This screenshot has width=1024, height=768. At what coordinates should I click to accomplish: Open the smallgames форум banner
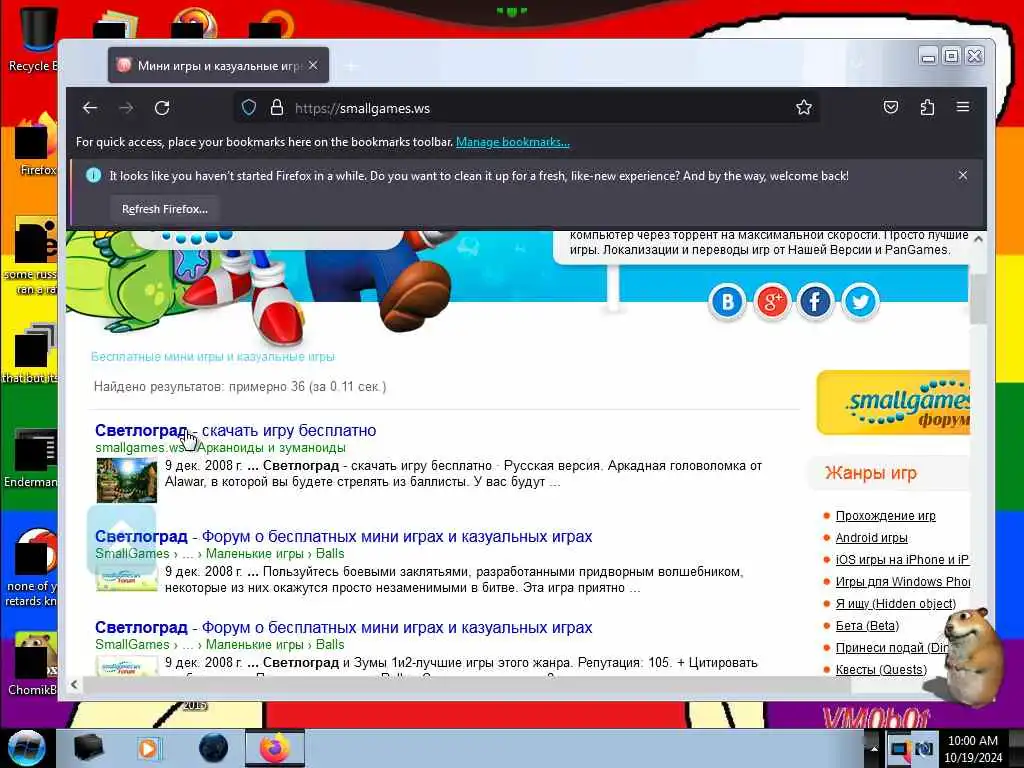893,402
